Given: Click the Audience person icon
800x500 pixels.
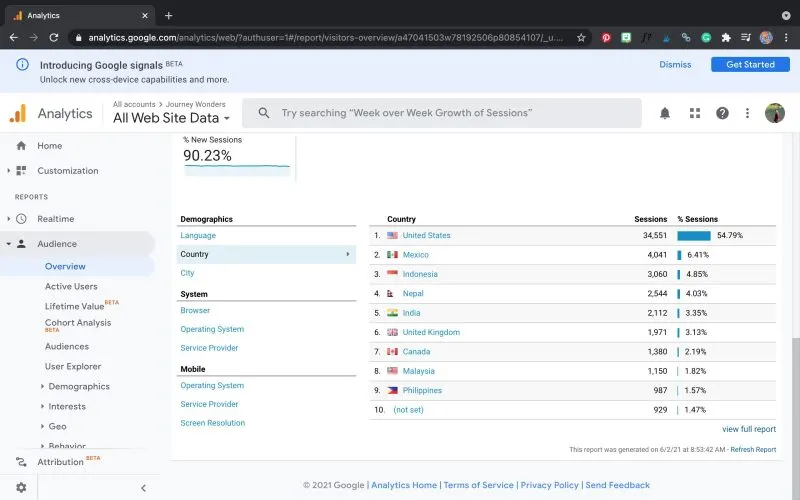Looking at the screenshot, I should click(21, 244).
